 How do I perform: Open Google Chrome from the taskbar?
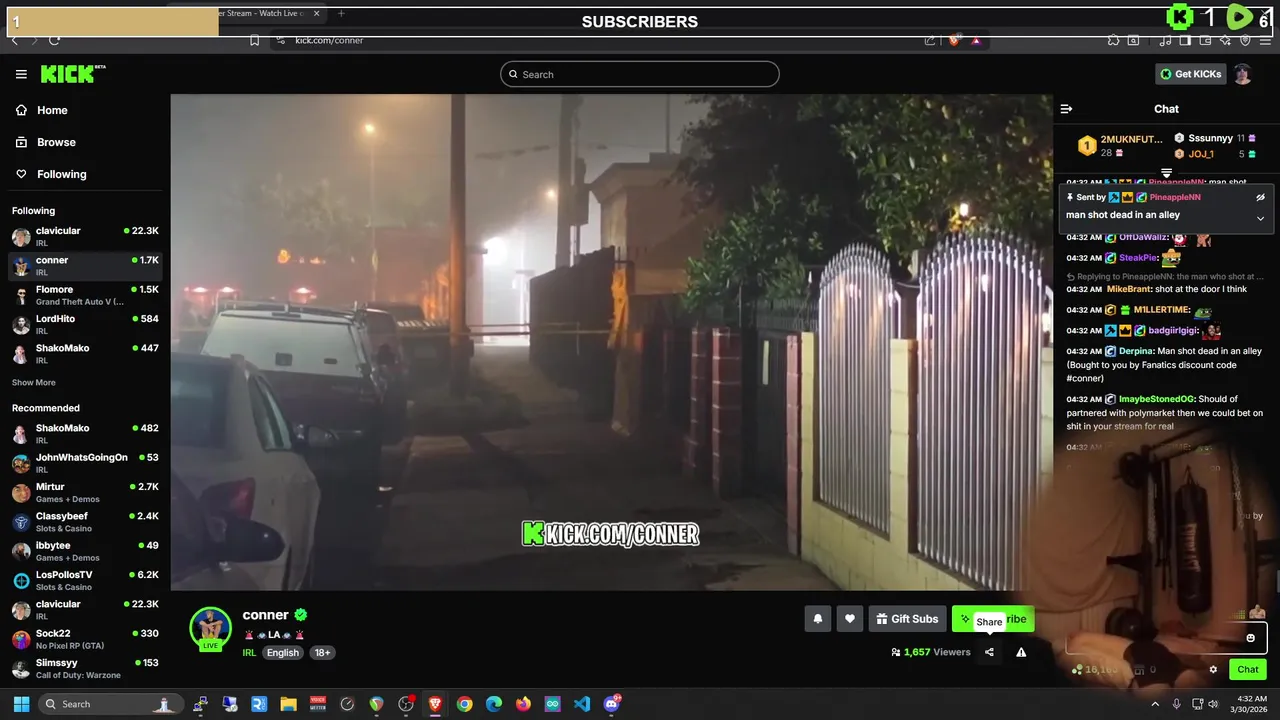click(464, 704)
